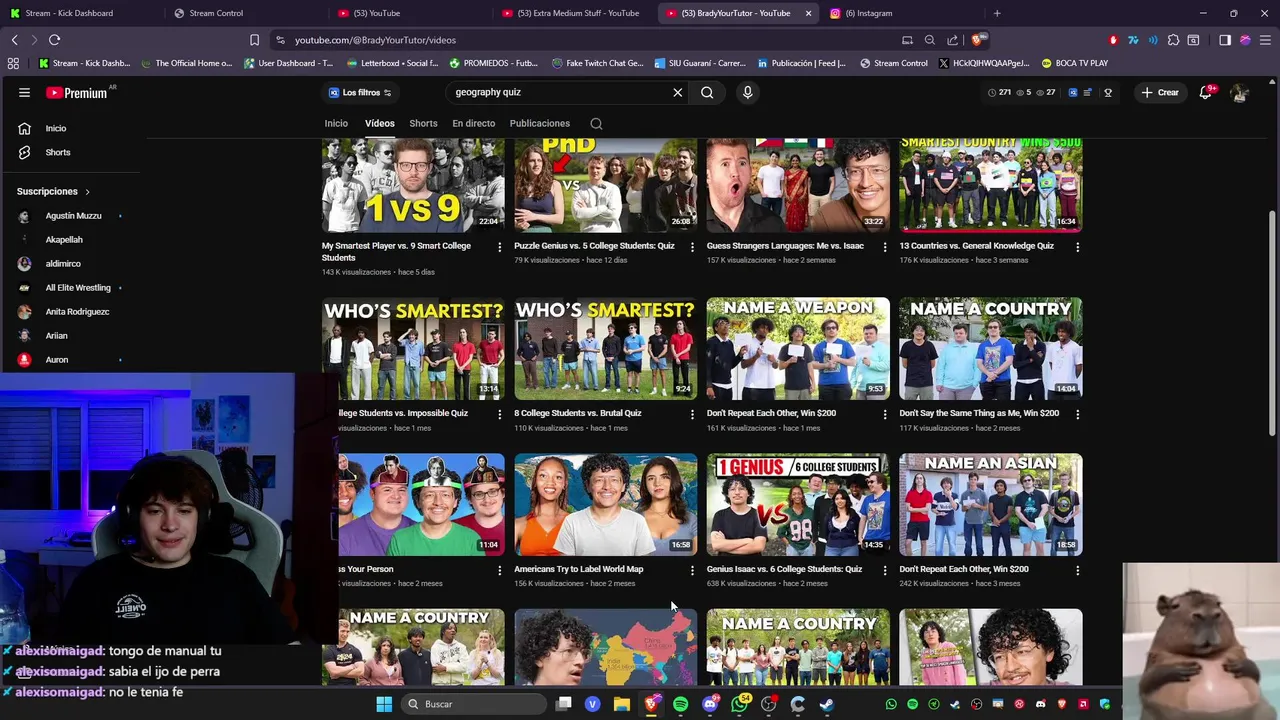Viewport: 1280px width, 720px height.
Task: Switch to Extra Medium Stuff YouTube tab
Action: 578,13
